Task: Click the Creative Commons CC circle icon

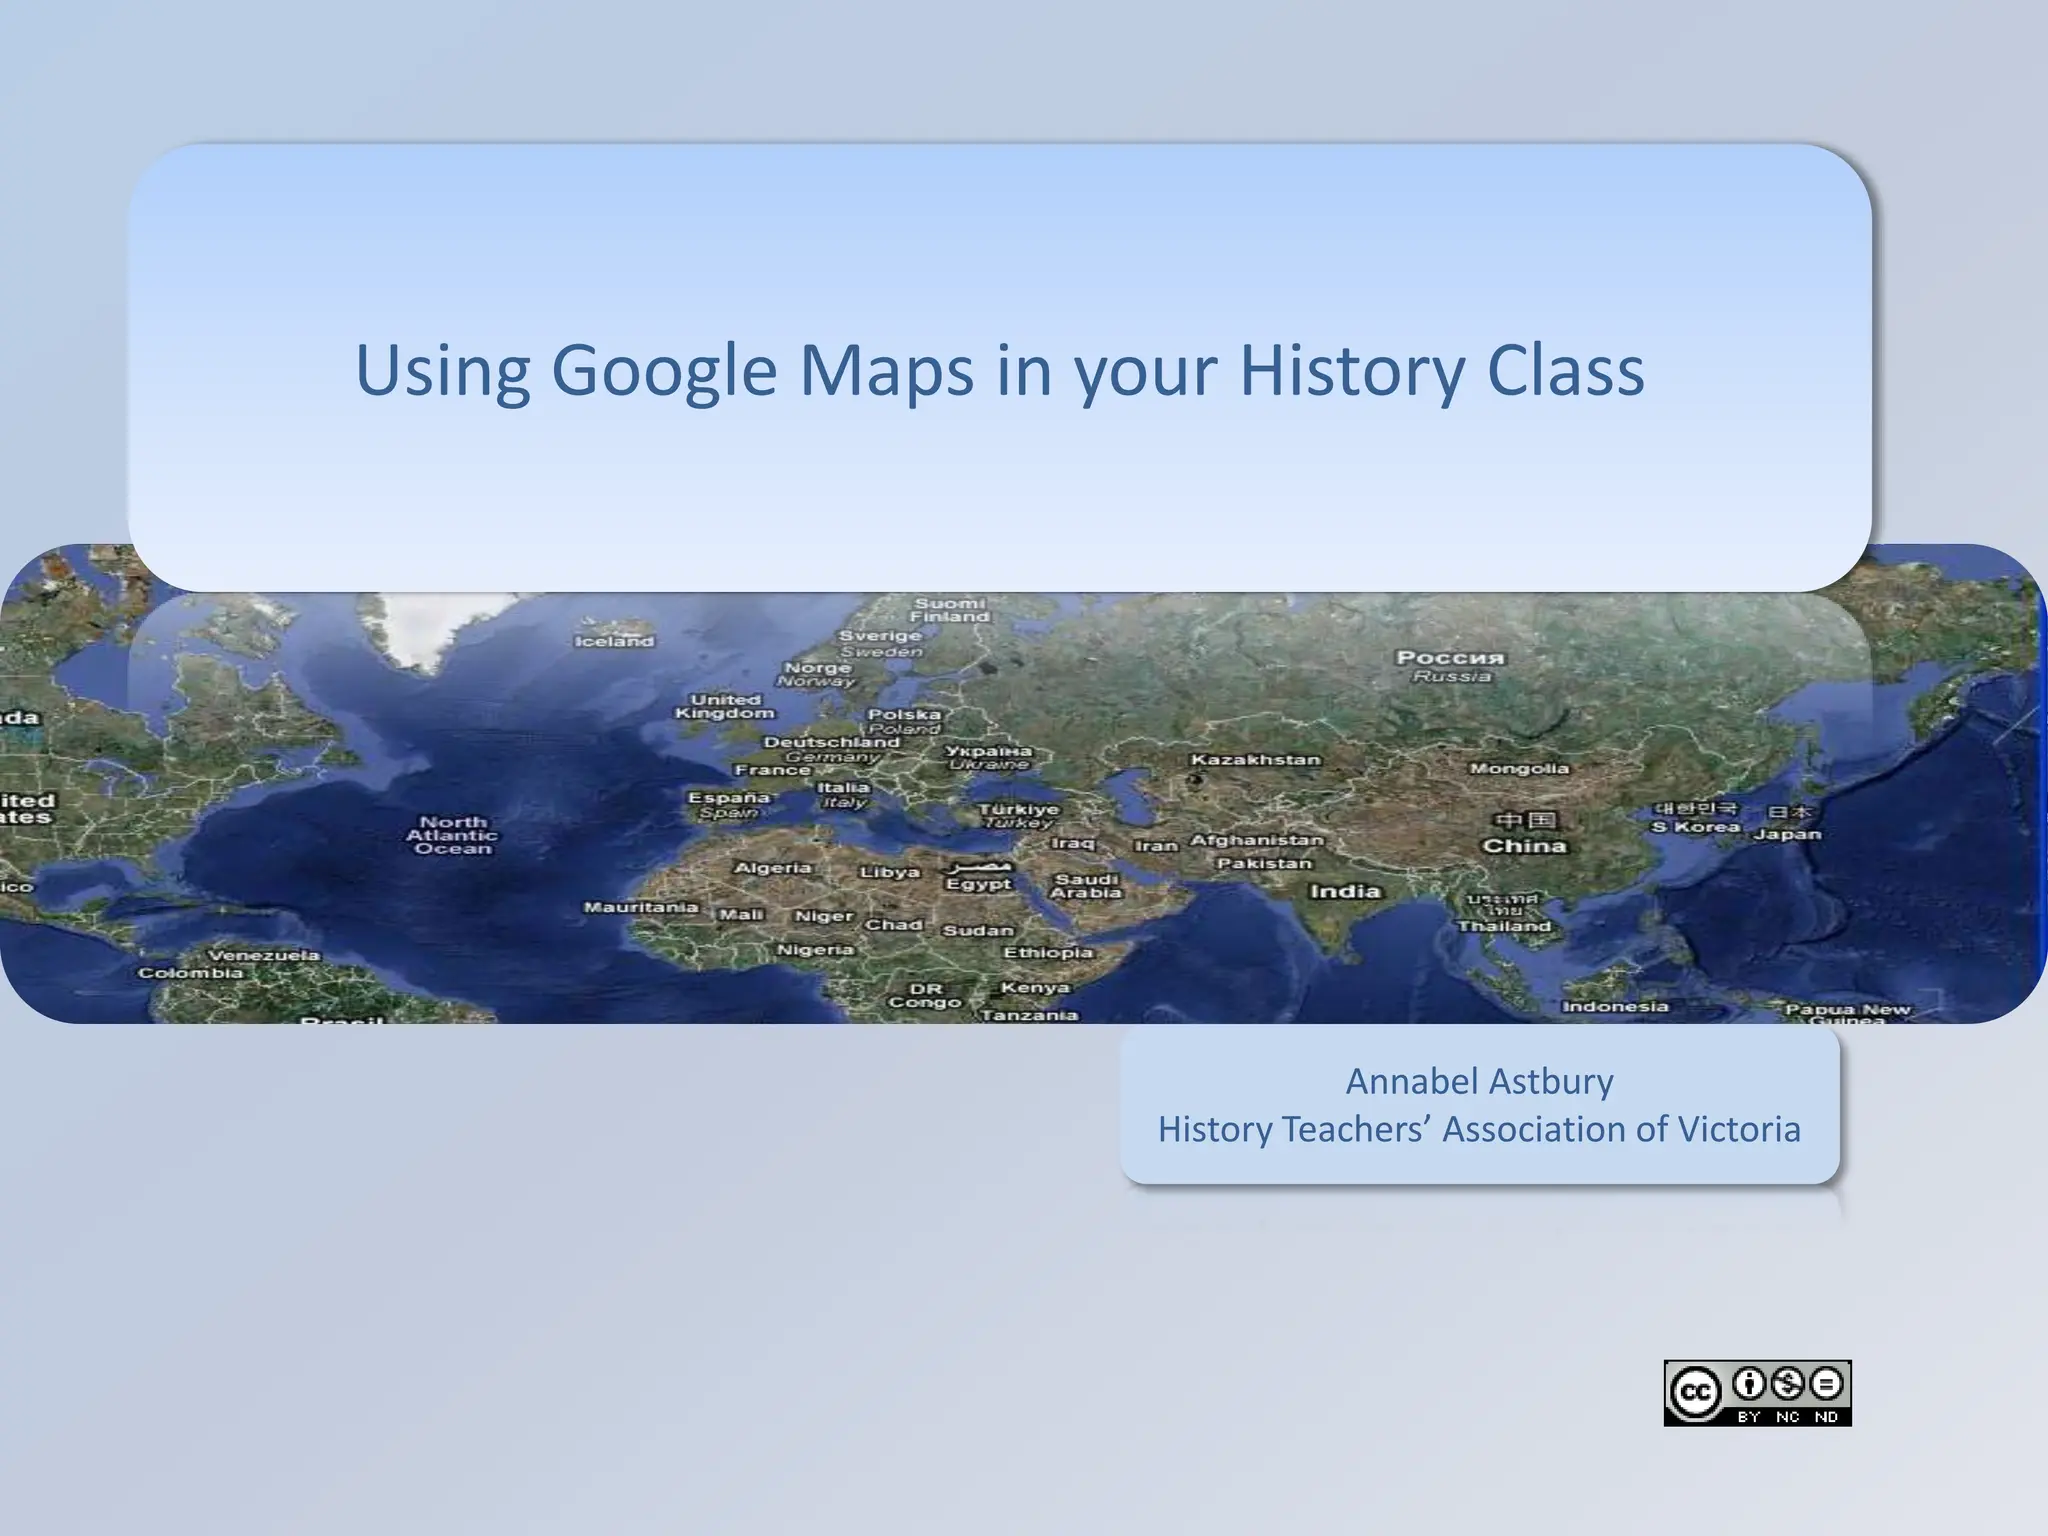Action: pyautogui.click(x=1695, y=1393)
